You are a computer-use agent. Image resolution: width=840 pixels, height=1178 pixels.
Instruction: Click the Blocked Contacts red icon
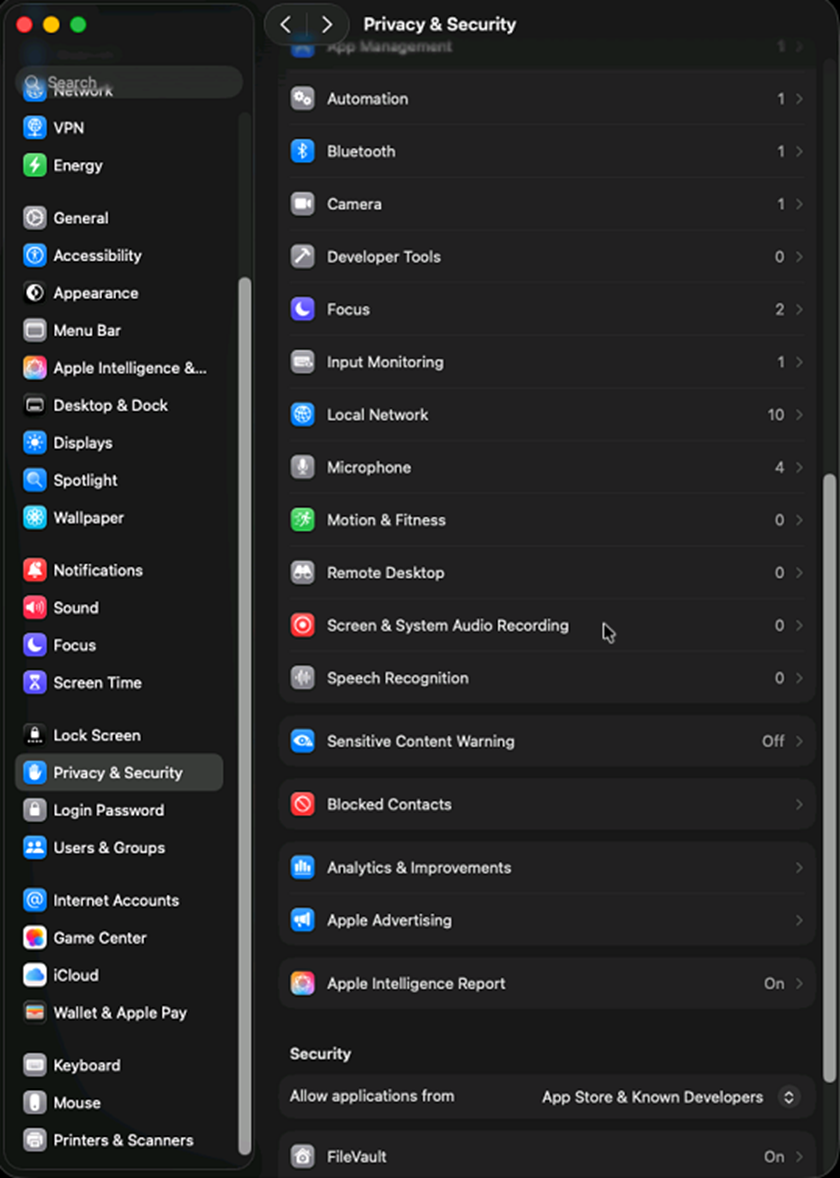coord(302,804)
